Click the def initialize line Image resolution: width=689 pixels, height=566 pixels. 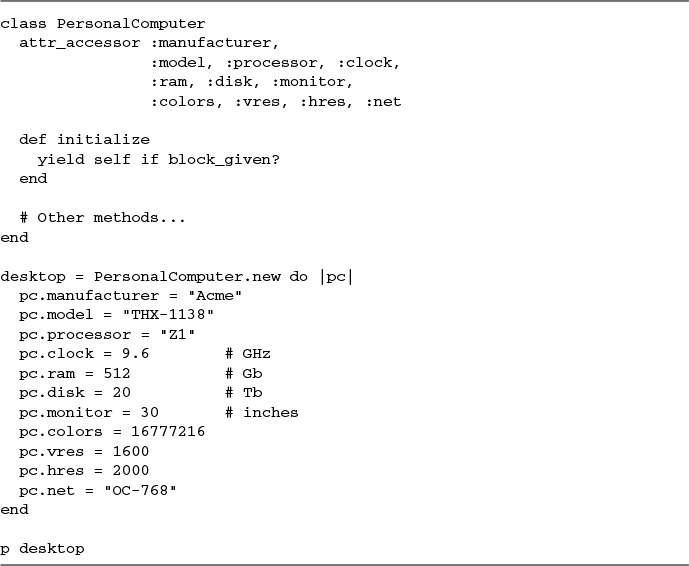point(84,140)
